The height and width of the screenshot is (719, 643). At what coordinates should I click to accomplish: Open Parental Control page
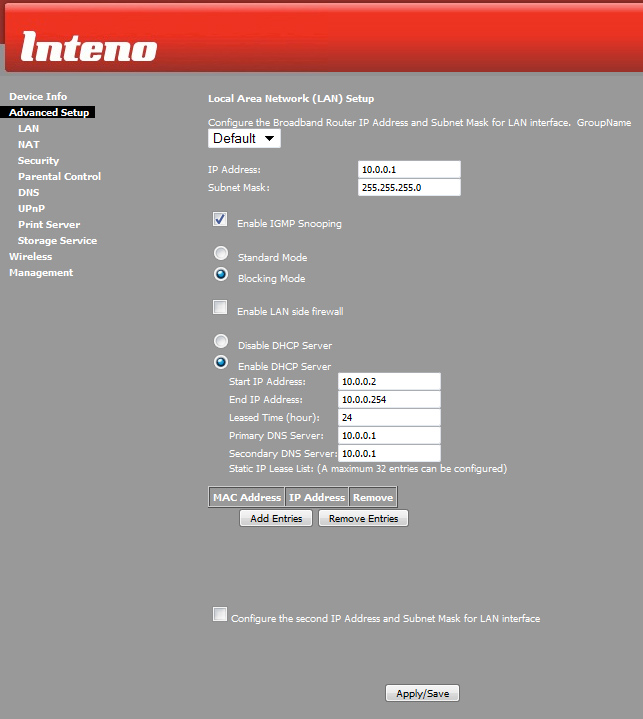pyautogui.click(x=59, y=177)
